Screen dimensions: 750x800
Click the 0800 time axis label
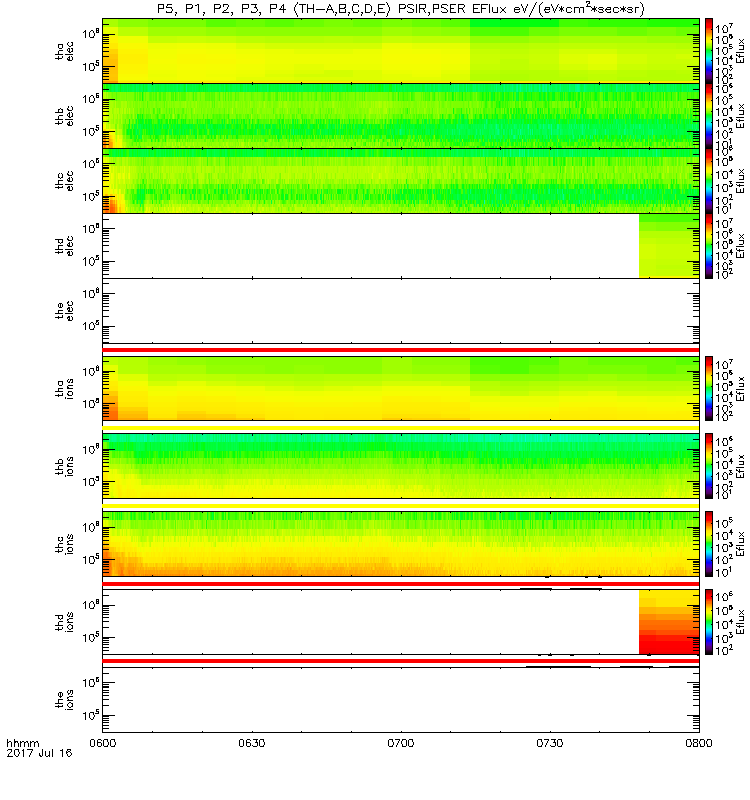(x=699, y=743)
